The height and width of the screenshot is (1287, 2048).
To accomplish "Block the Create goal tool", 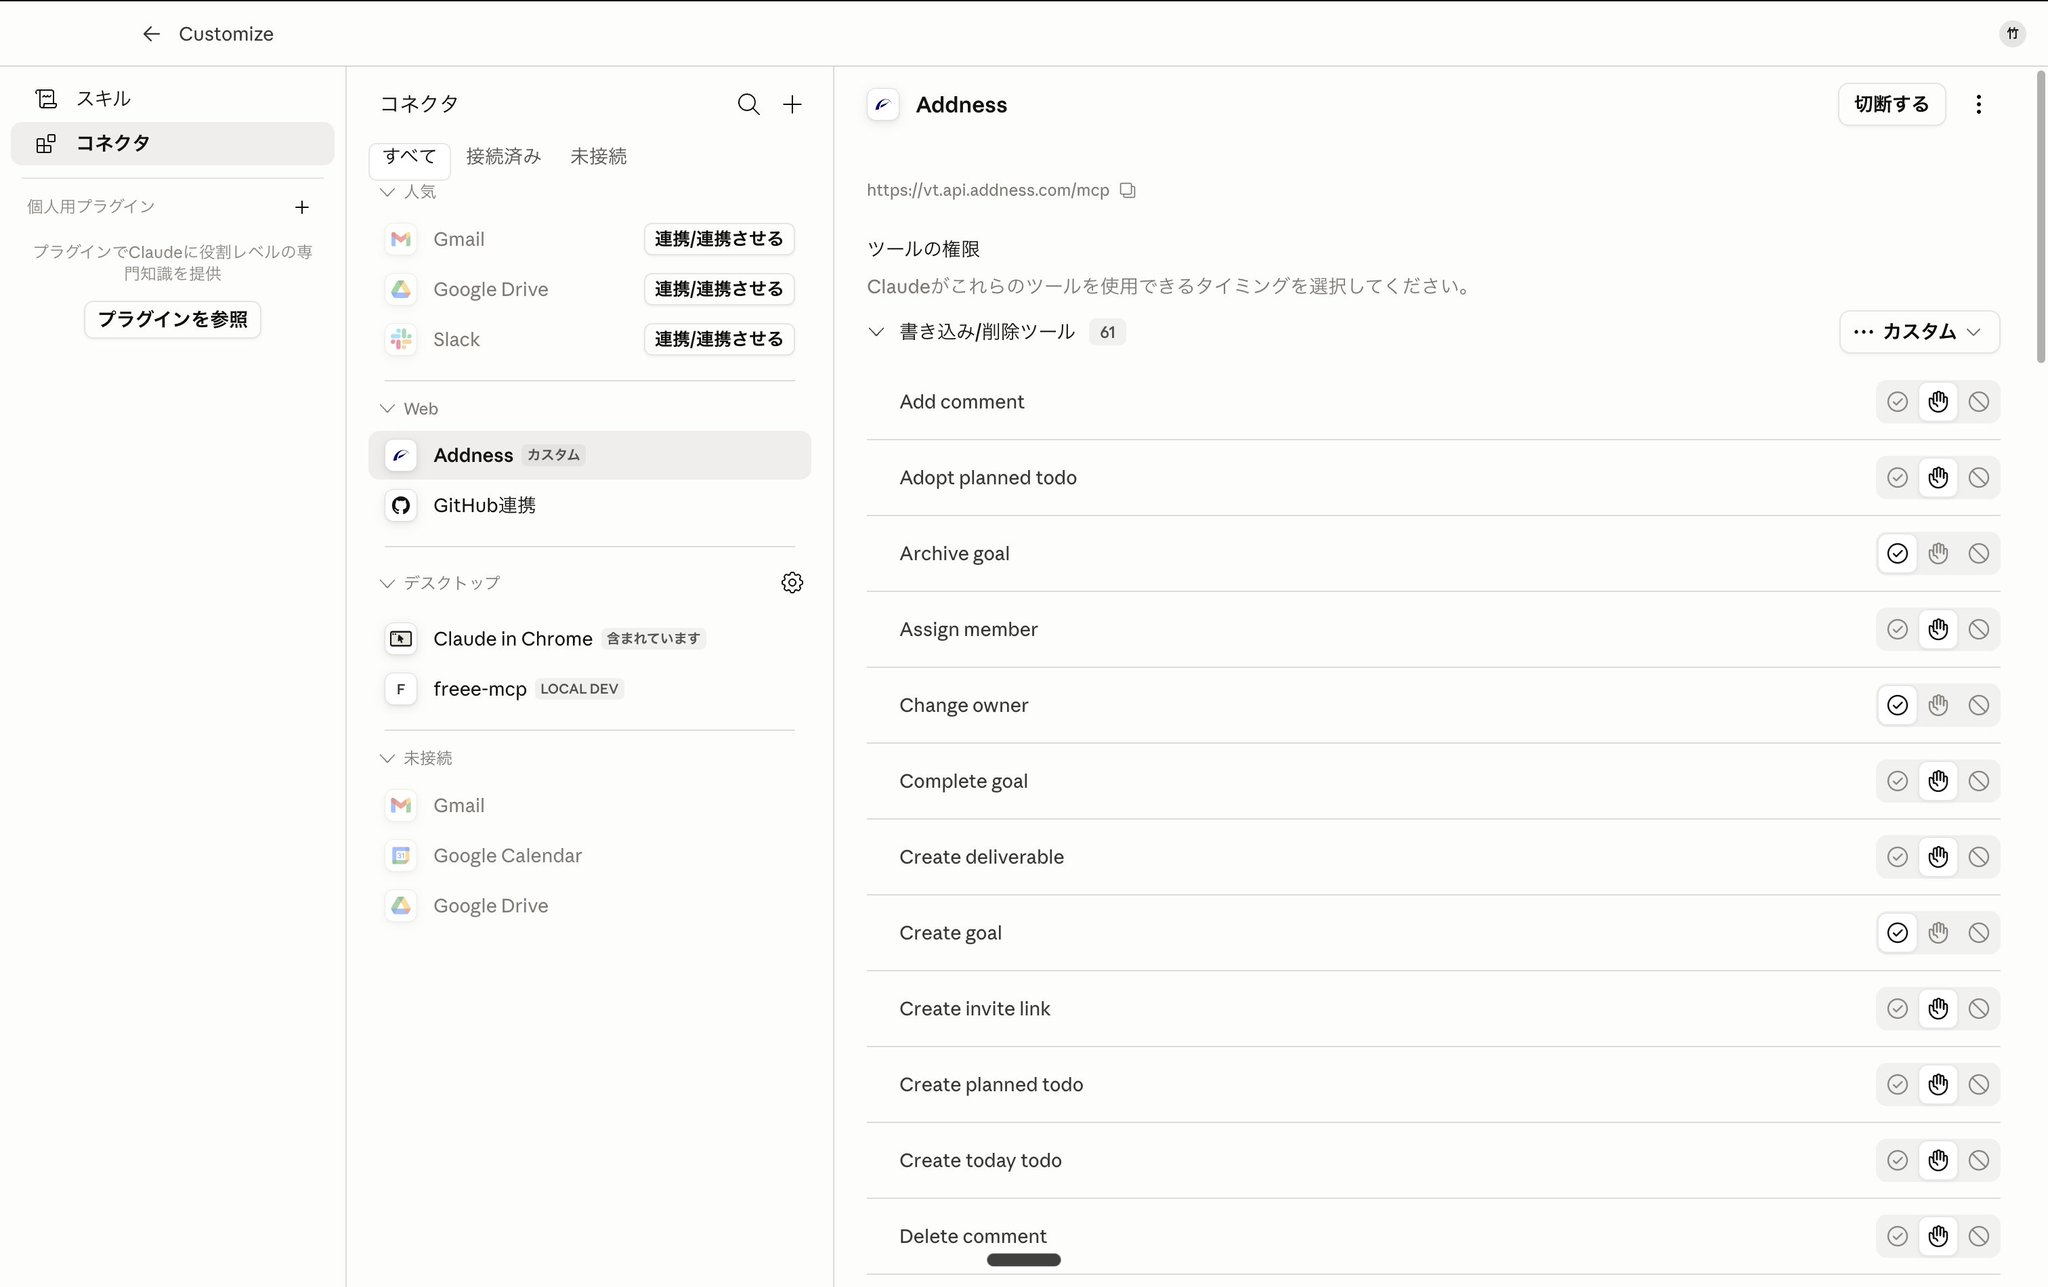I will tap(1978, 933).
